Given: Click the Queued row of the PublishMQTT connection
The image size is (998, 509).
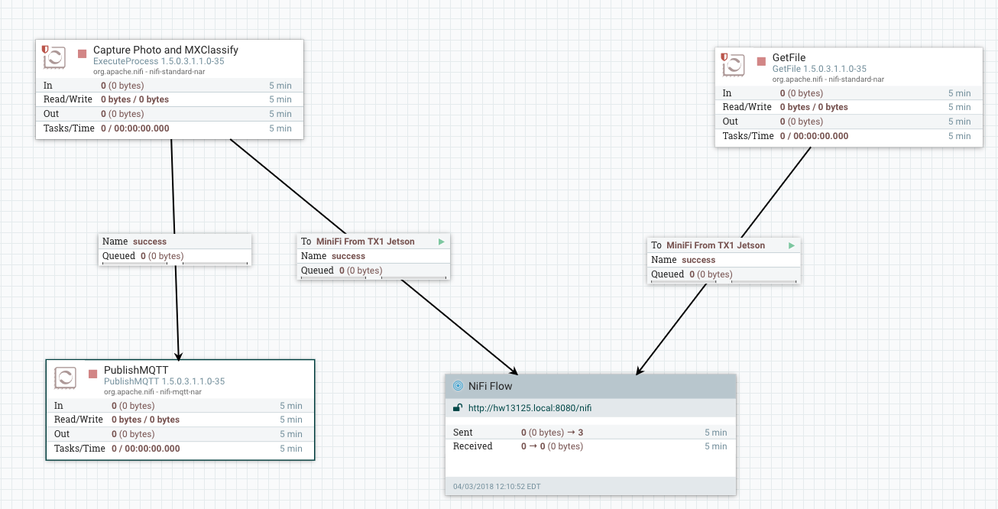Looking at the screenshot, I should tap(175, 256).
